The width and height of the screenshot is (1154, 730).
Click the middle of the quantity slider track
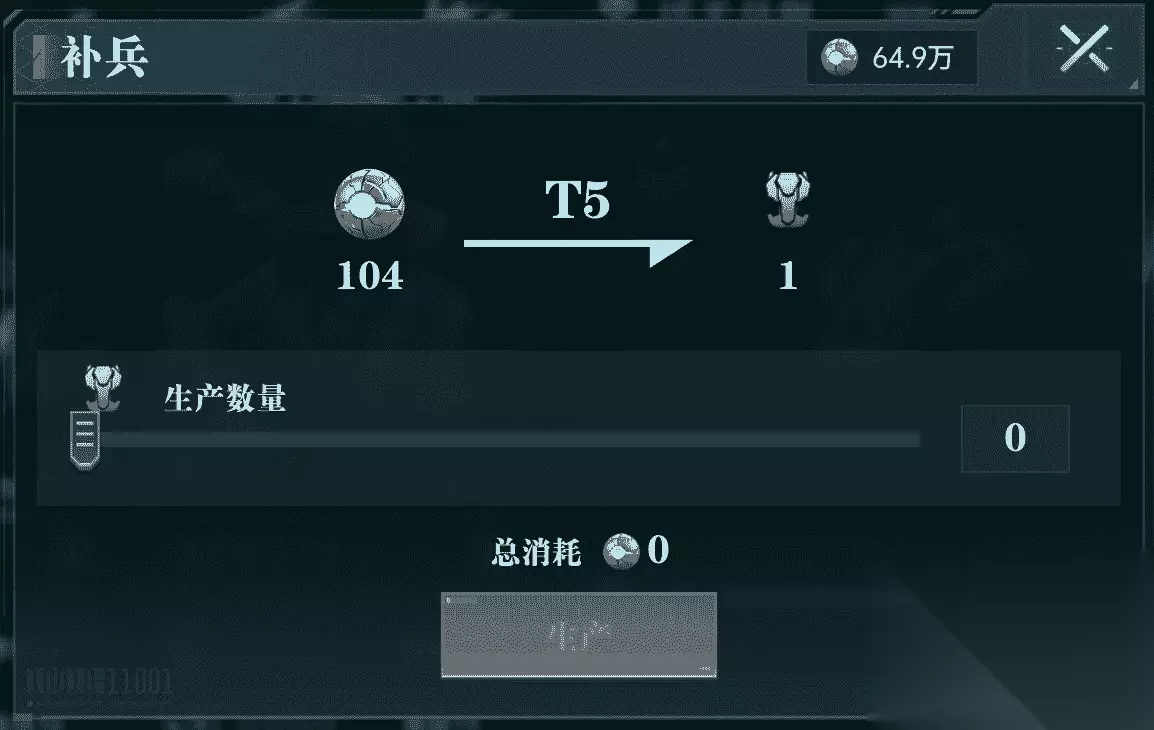[x=508, y=439]
